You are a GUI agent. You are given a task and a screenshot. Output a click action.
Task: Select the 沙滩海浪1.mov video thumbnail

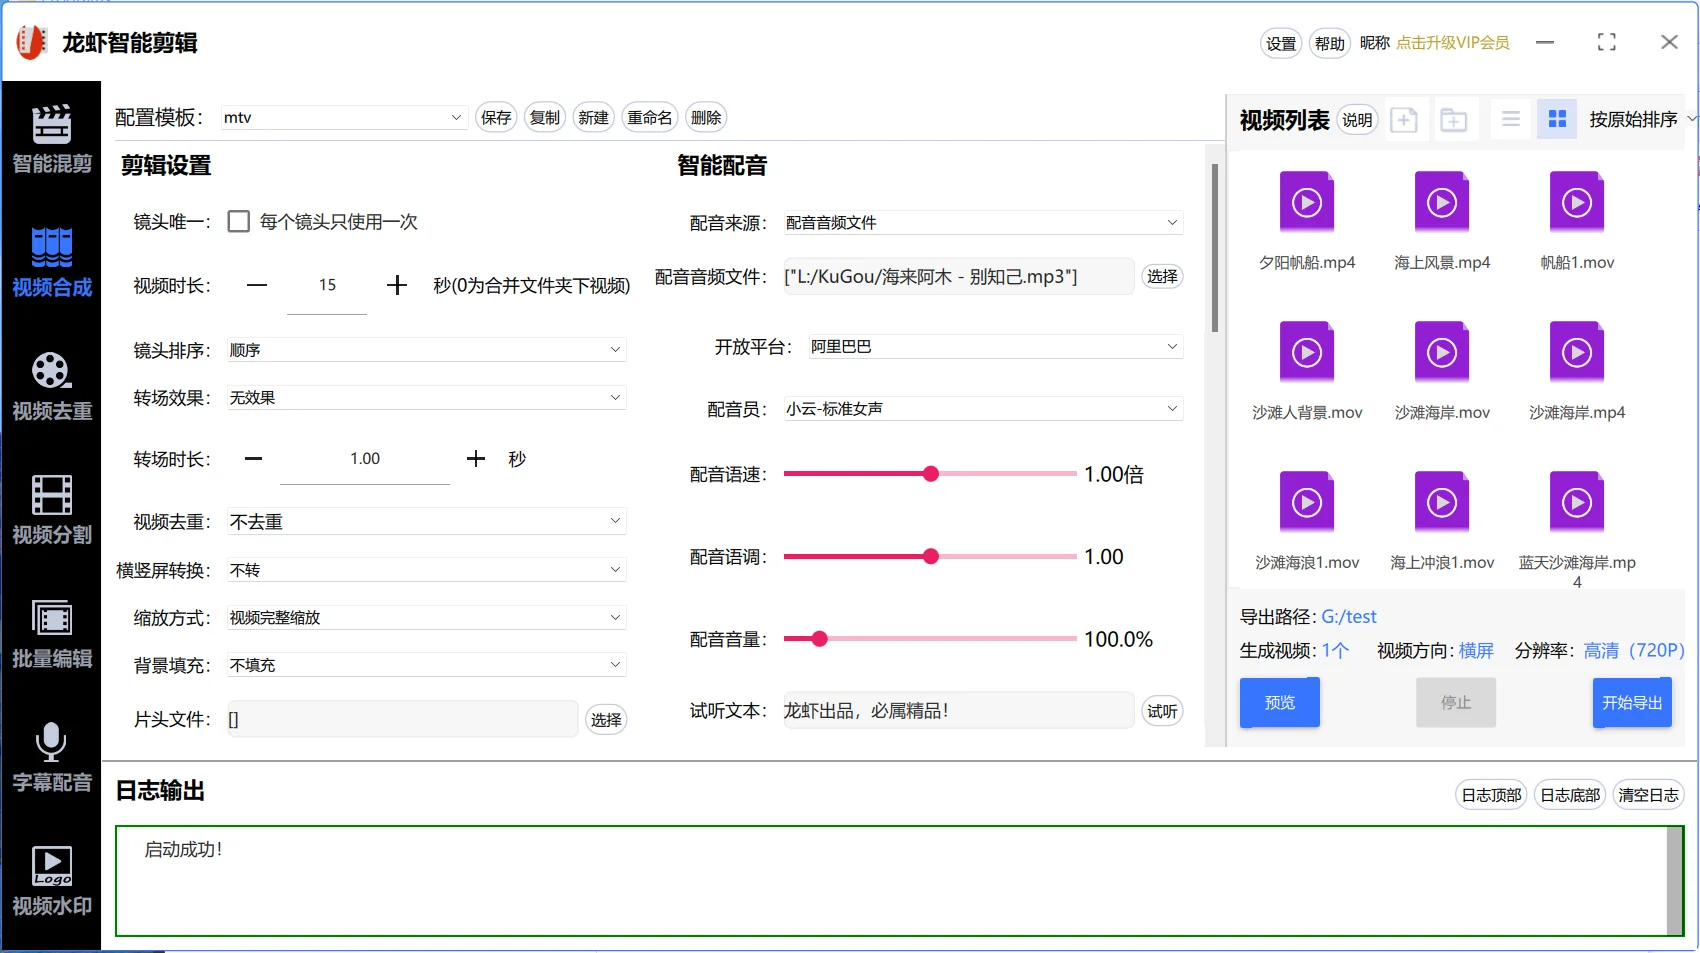(x=1307, y=503)
